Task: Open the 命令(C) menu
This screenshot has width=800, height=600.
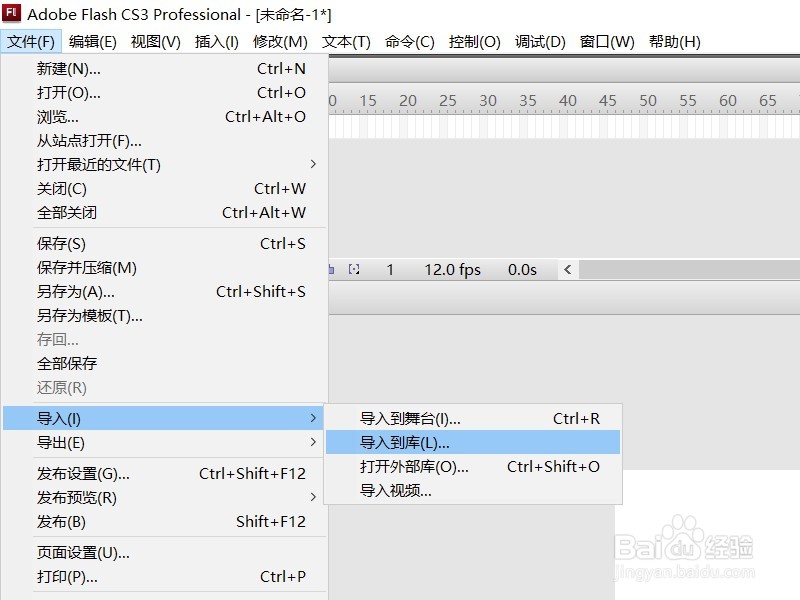Action: tap(410, 41)
